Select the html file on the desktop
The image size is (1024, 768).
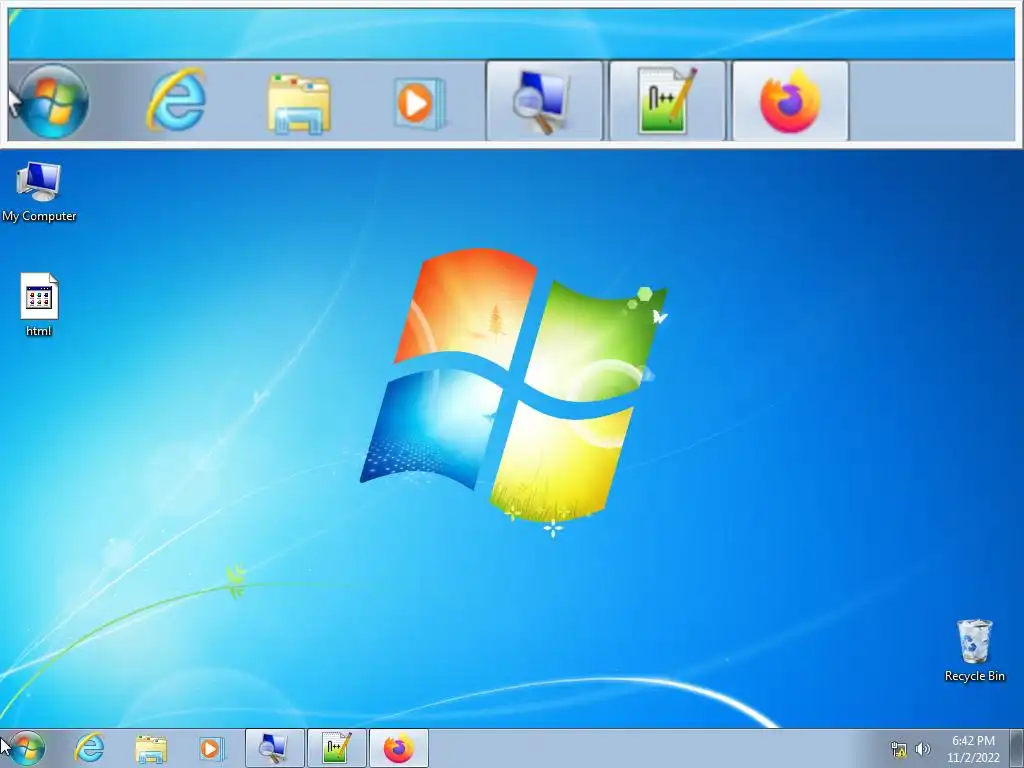pyautogui.click(x=39, y=304)
